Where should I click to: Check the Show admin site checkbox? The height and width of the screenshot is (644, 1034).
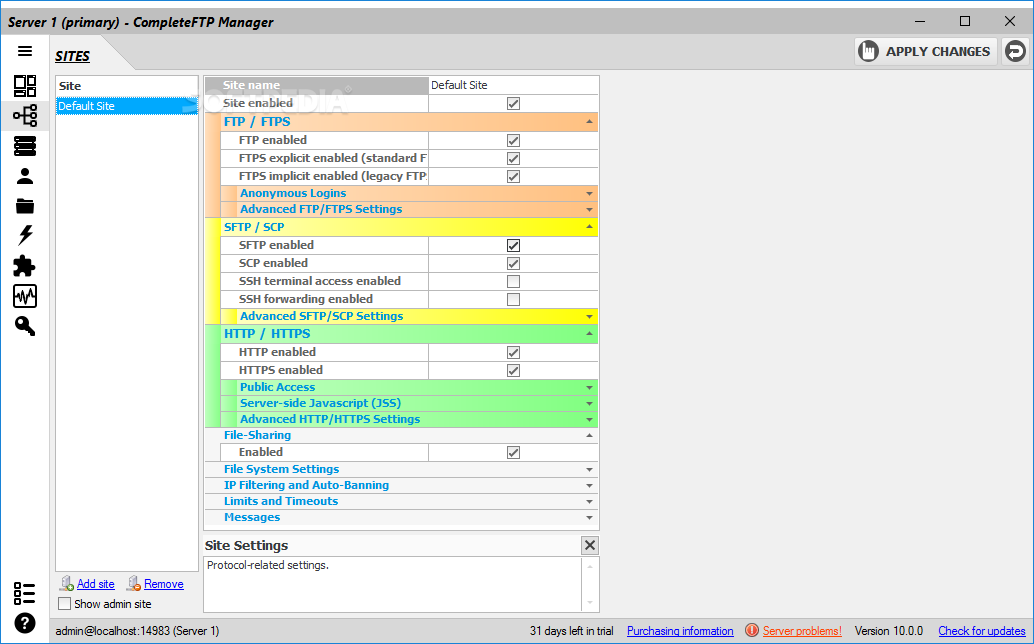pos(65,603)
